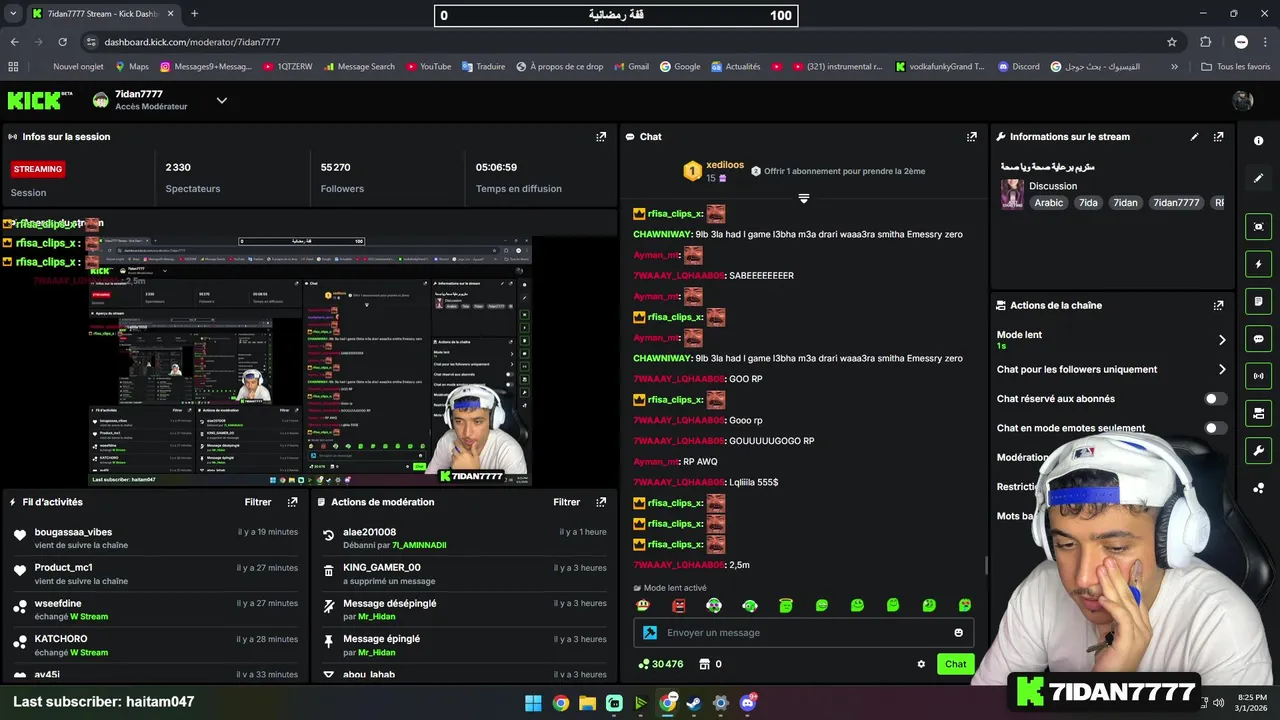The width and height of the screenshot is (1280, 720).
Task: Open user bougassaa_vibes in activity feed
Action: pos(73,532)
